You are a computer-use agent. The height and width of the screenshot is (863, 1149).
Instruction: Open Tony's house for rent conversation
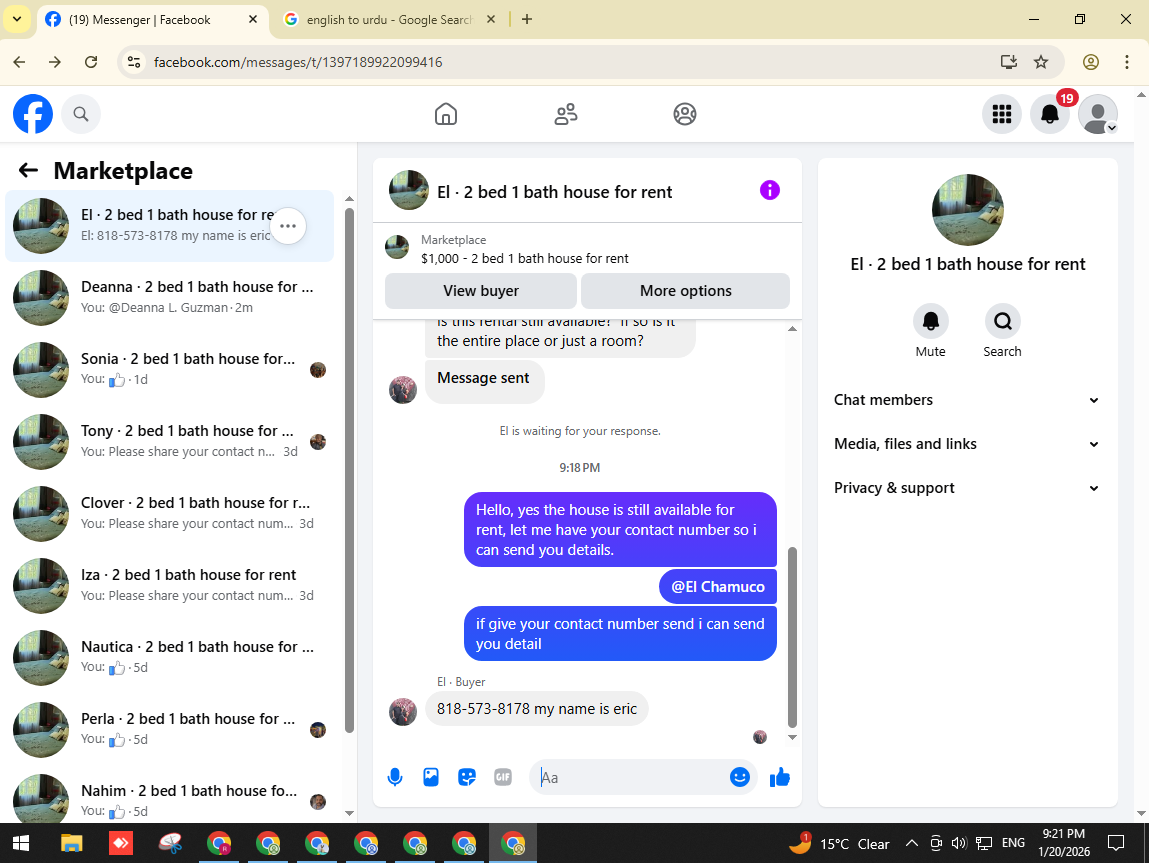[169, 441]
